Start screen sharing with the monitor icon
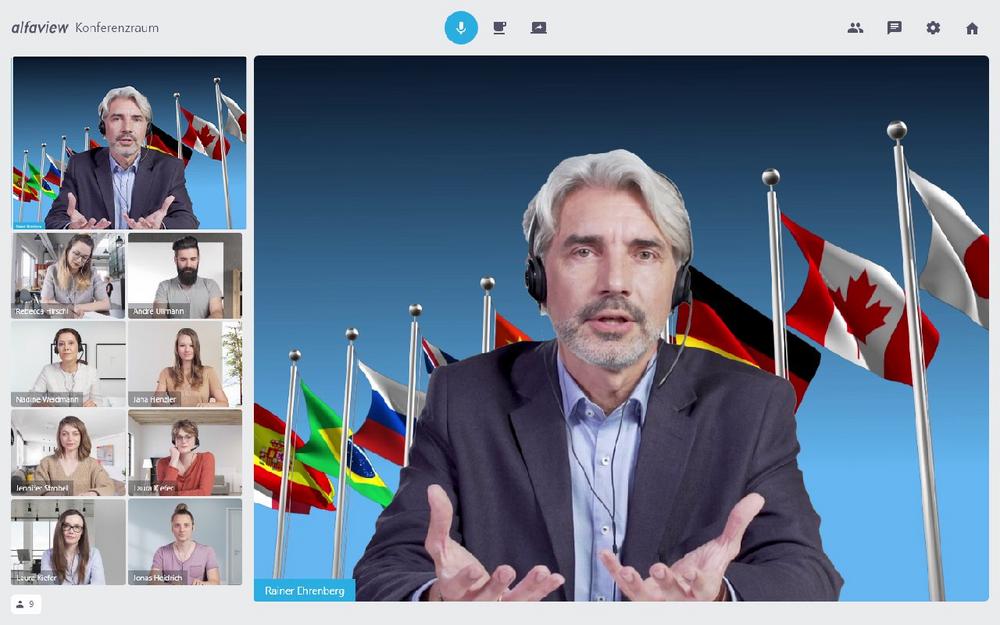The height and width of the screenshot is (625, 1000). (x=538, y=28)
